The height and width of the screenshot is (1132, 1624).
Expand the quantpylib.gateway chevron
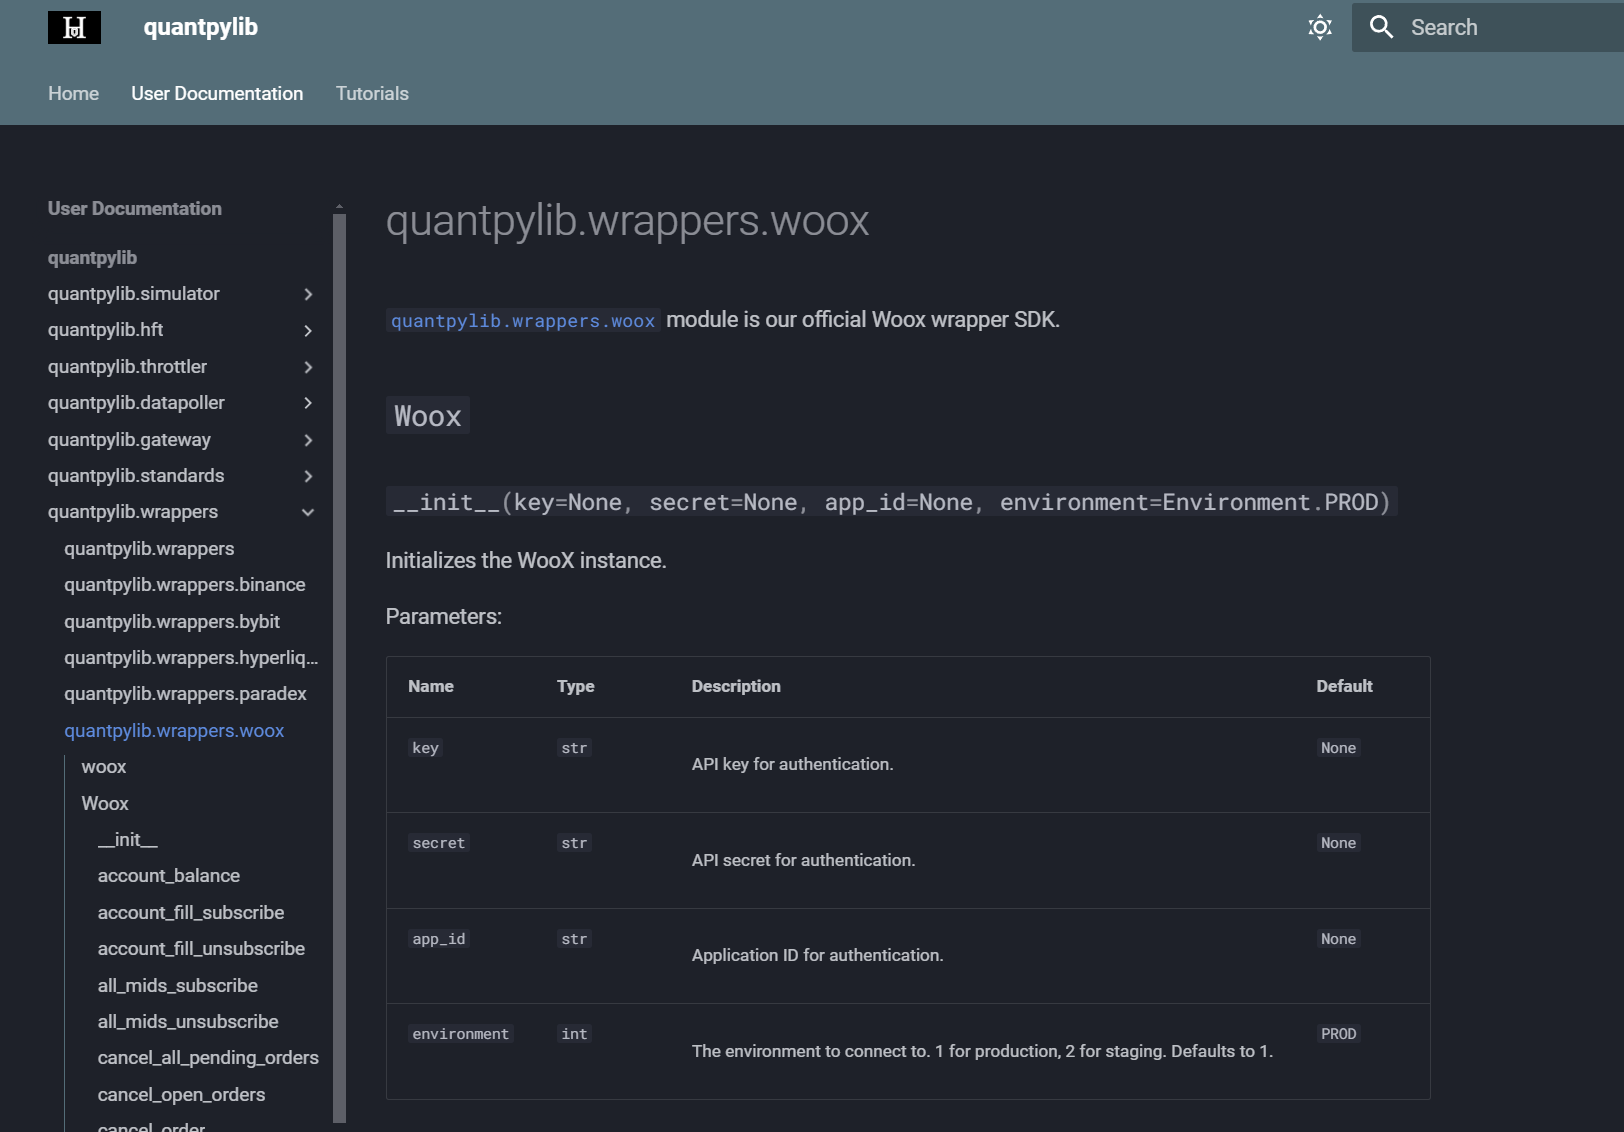(308, 440)
